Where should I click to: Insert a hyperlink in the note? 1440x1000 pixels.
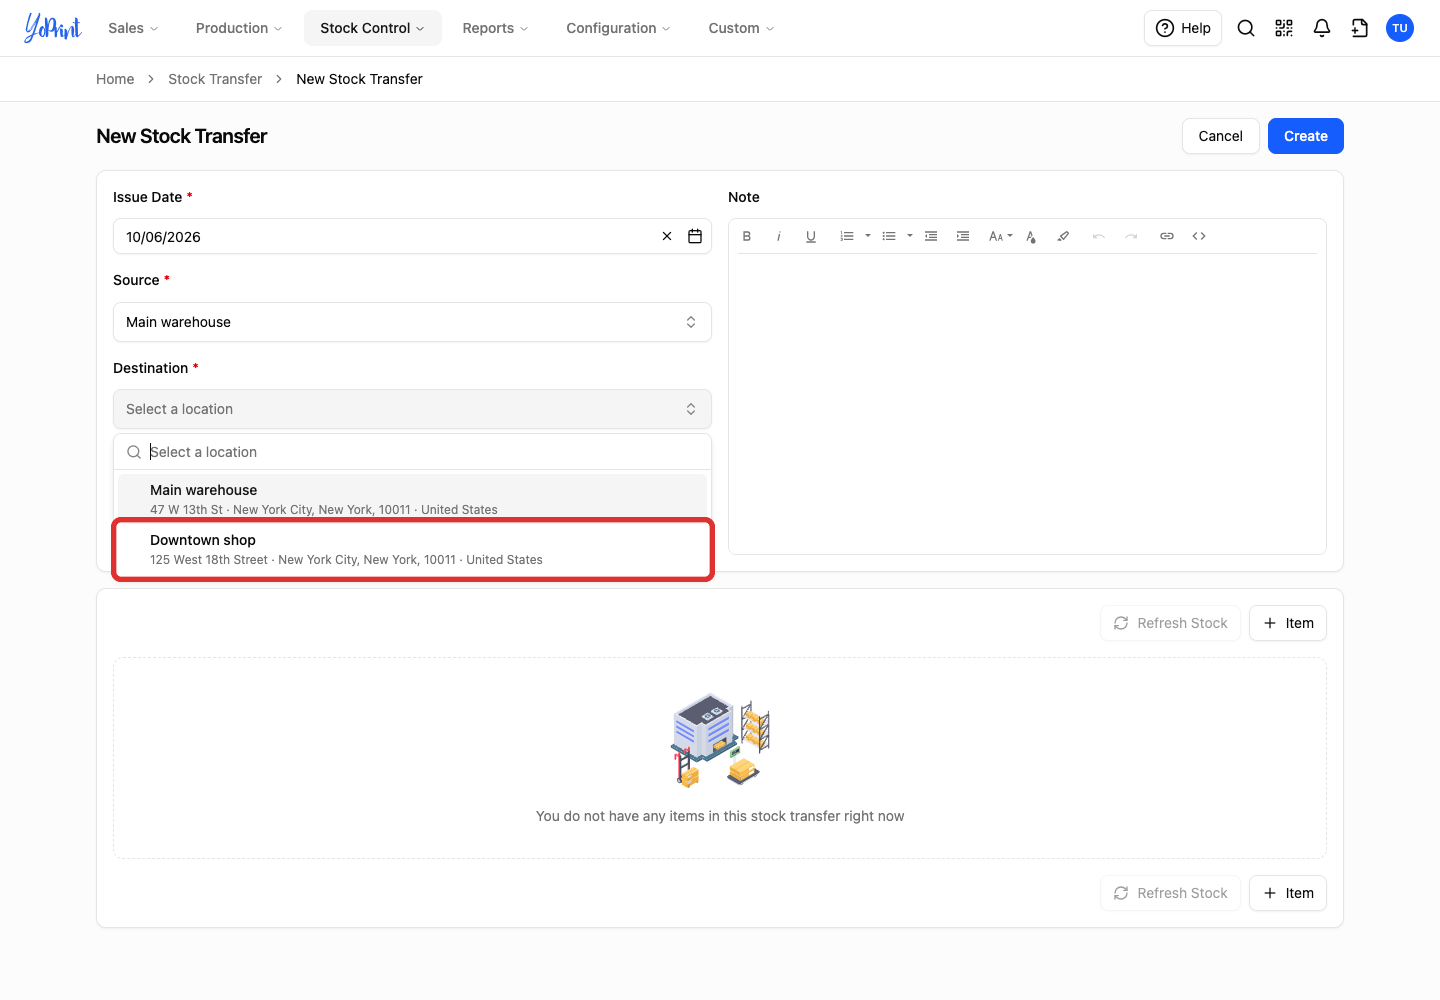(x=1167, y=236)
